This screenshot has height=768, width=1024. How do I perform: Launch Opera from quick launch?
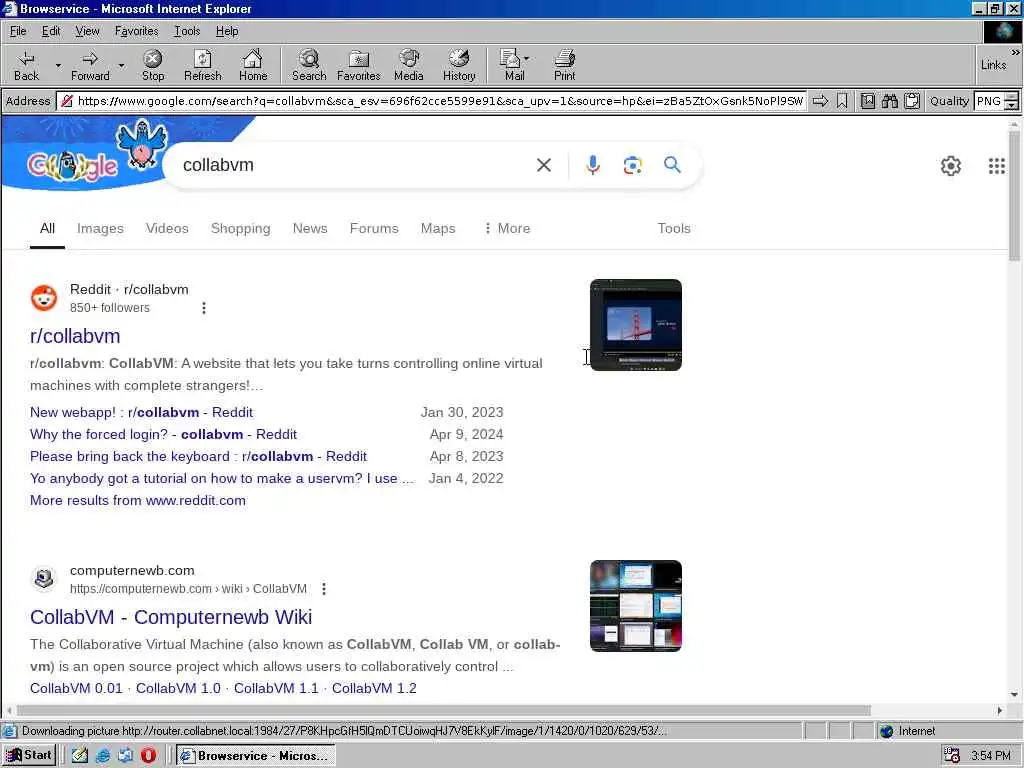(148, 756)
